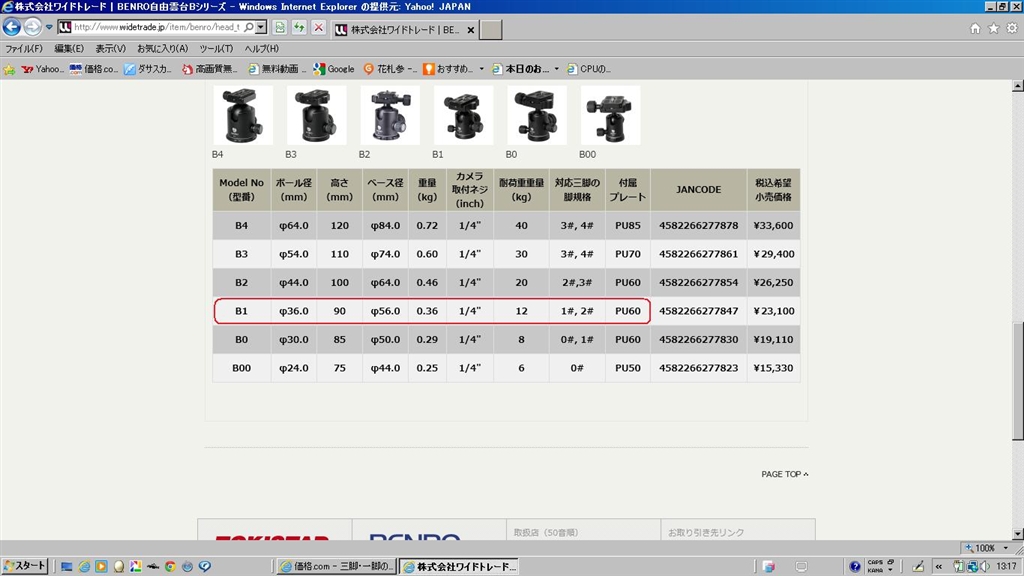This screenshot has height=576, width=1024.
Task: Expand the 本日のお favorites dropdown arrow
Action: pos(556,69)
